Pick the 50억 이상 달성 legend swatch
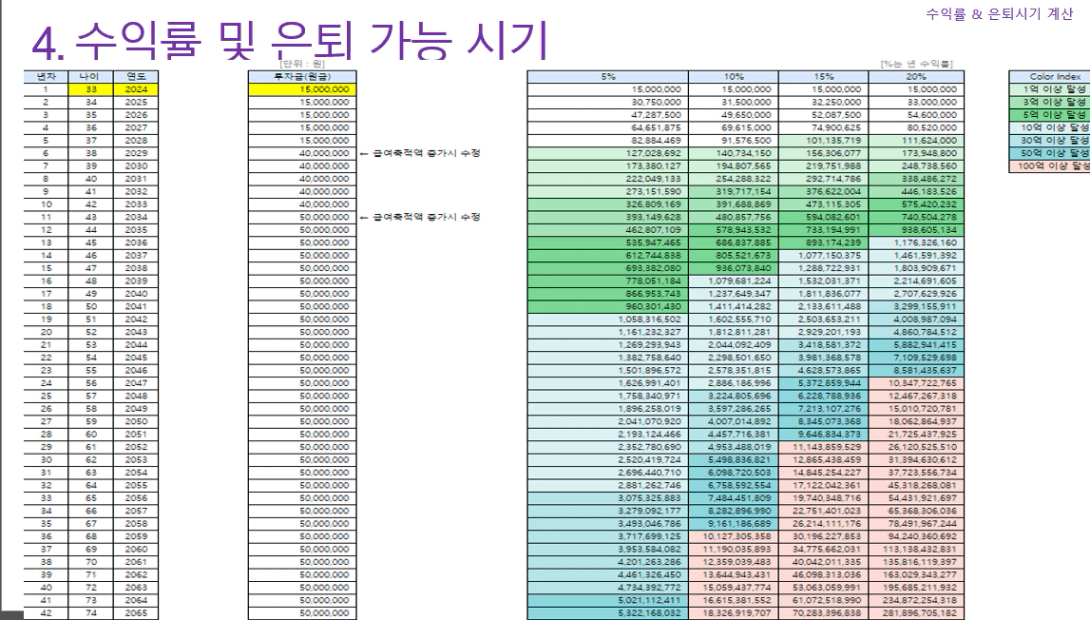The image size is (1090, 620). [x=1049, y=153]
